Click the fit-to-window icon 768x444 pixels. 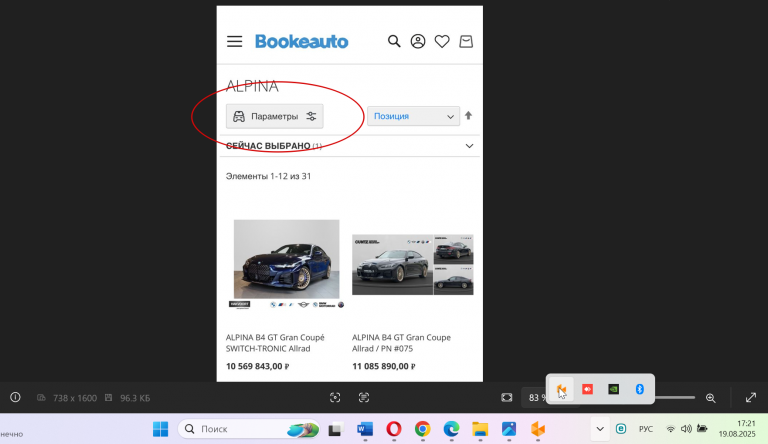507,397
